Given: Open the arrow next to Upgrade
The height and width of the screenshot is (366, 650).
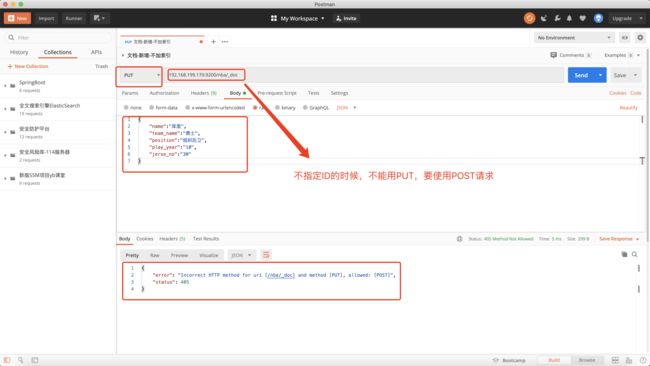Looking at the screenshot, I should (x=641, y=18).
